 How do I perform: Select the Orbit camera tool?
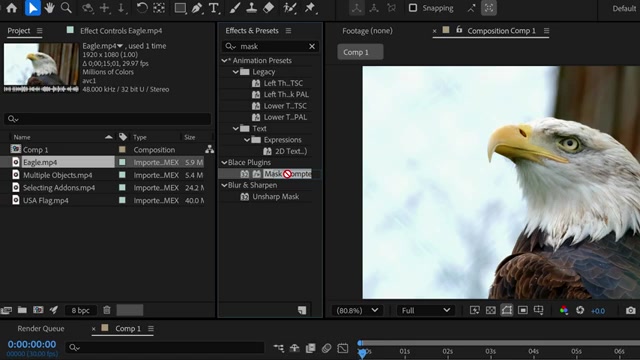[87, 8]
